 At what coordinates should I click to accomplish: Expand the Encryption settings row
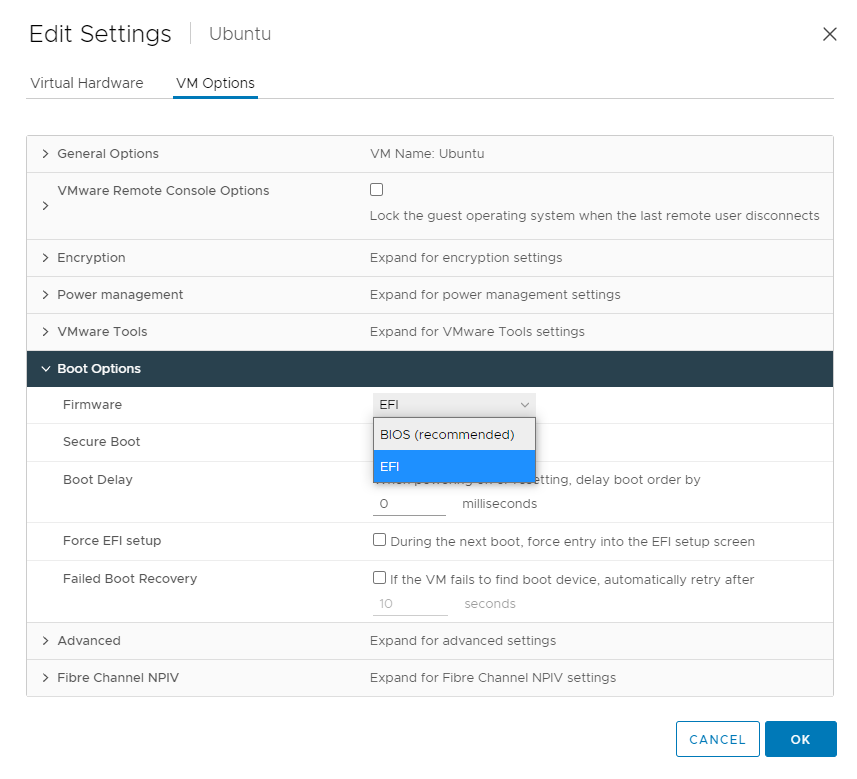pyautogui.click(x=45, y=258)
